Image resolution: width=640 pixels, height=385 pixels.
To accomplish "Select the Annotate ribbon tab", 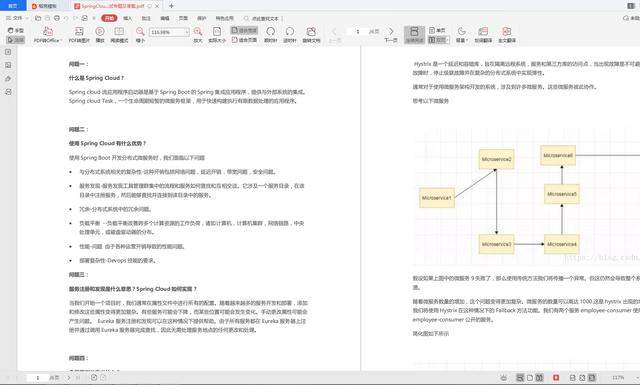I will (x=146, y=18).
